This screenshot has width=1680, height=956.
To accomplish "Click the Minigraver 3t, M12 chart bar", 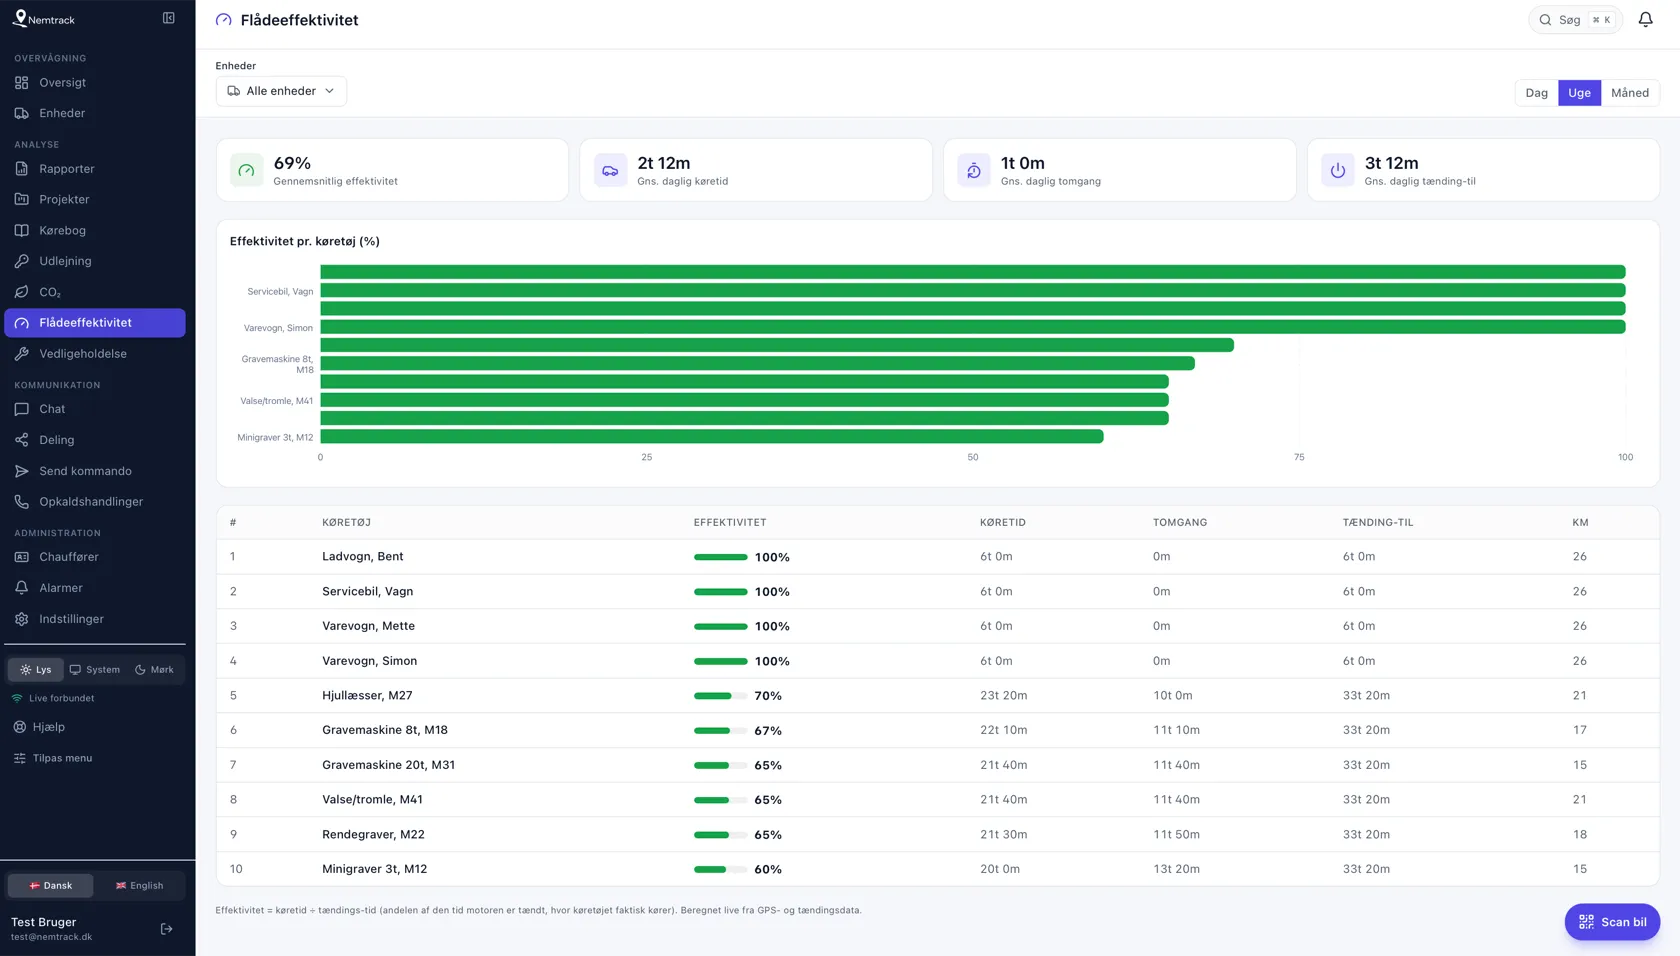I will 712,437.
